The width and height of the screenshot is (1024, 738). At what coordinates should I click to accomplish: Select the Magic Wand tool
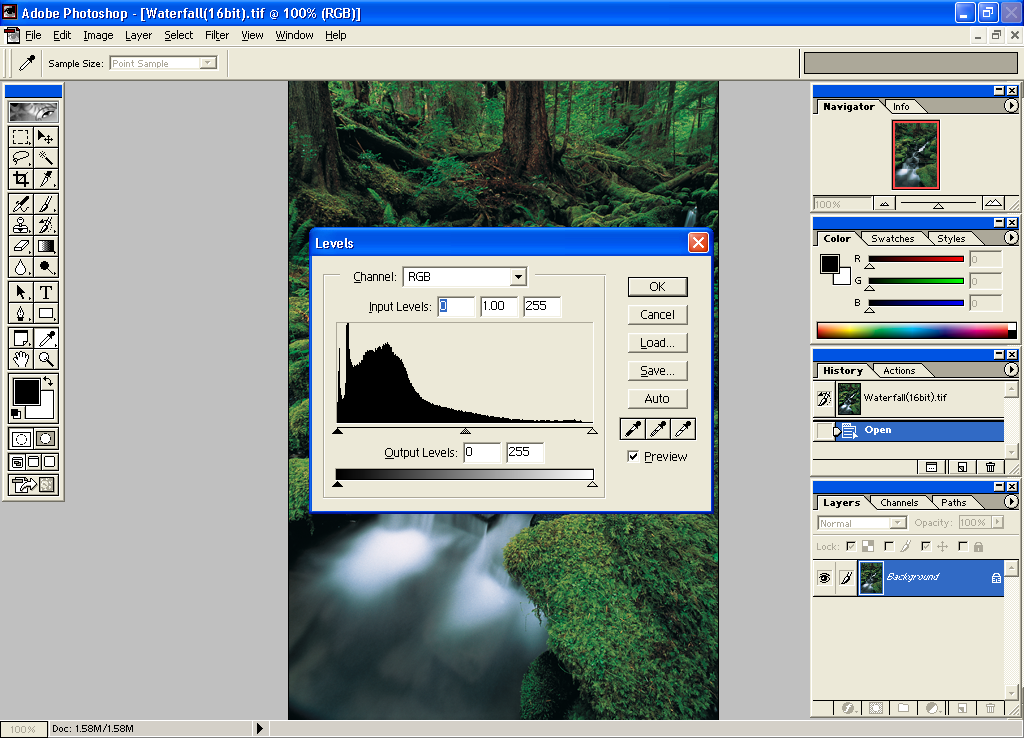pos(46,158)
